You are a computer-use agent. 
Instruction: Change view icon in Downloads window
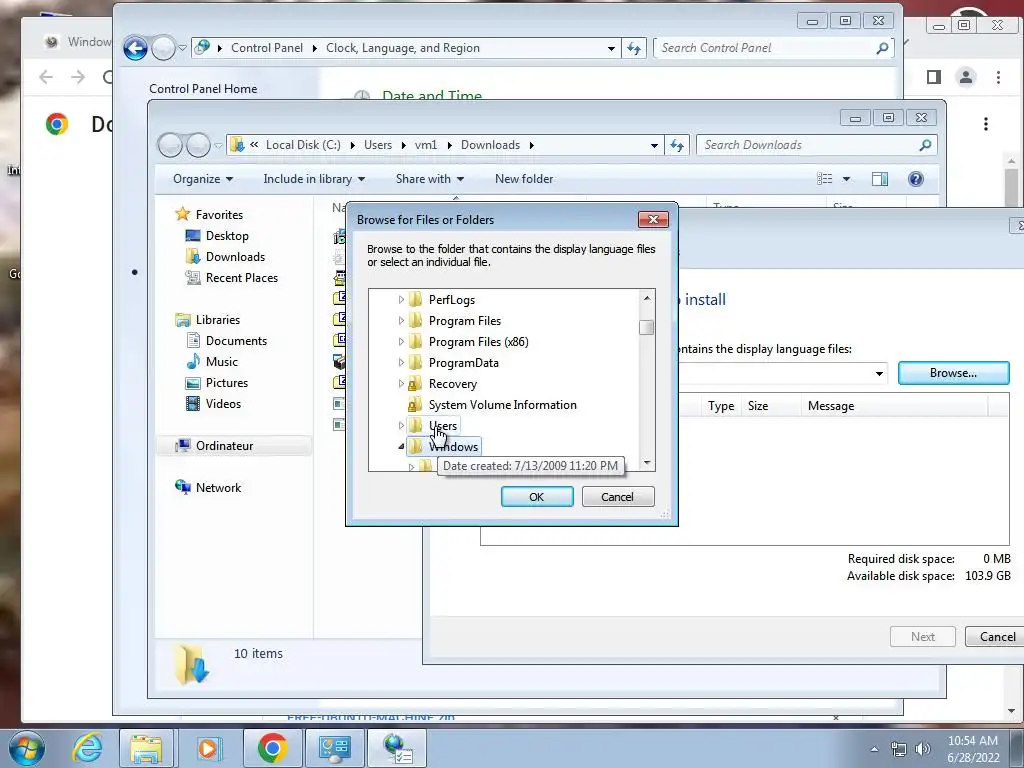[x=825, y=179]
